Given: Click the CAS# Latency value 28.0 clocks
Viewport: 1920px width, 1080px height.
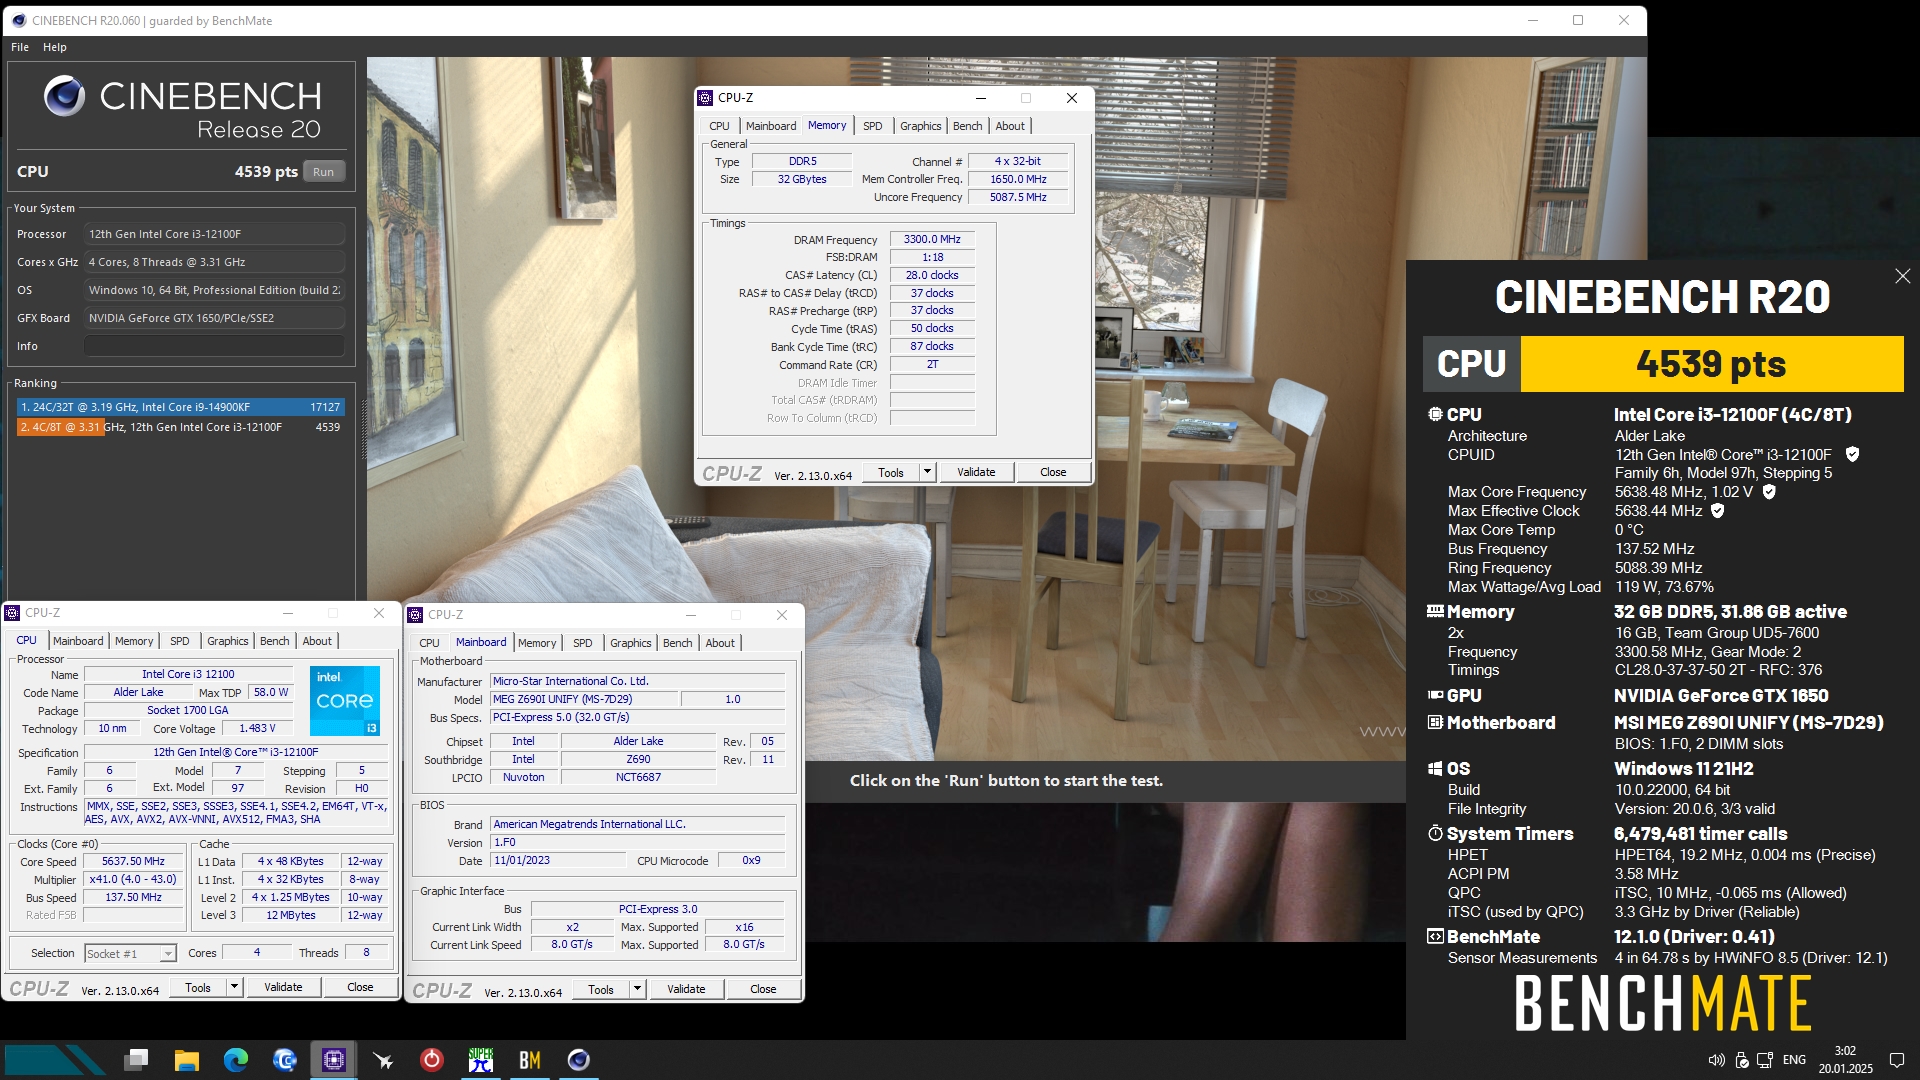Looking at the screenshot, I should coord(932,275).
